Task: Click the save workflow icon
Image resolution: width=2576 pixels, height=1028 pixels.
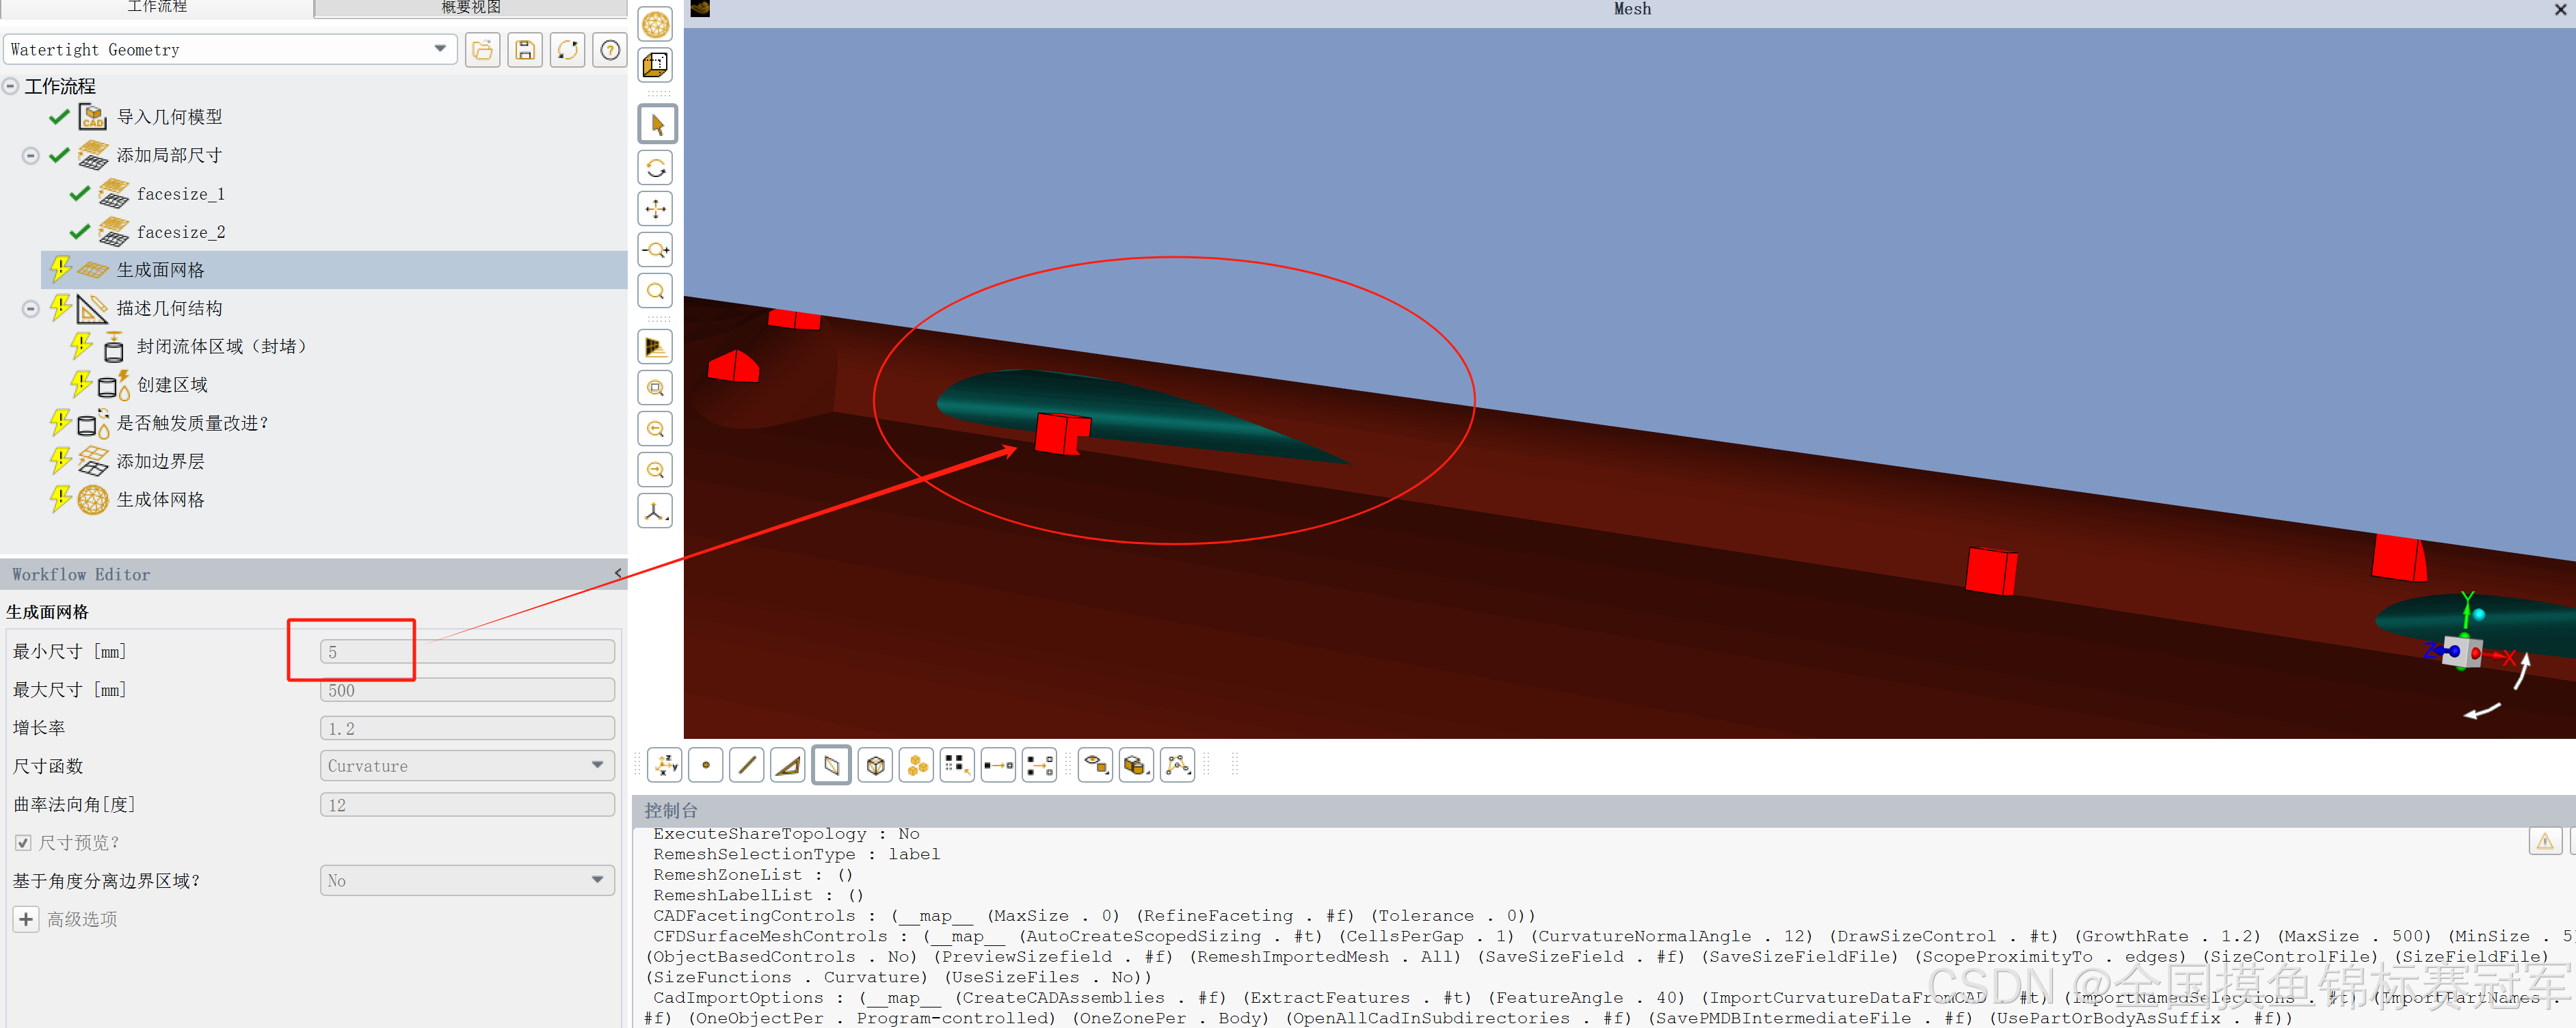Action: (x=525, y=50)
